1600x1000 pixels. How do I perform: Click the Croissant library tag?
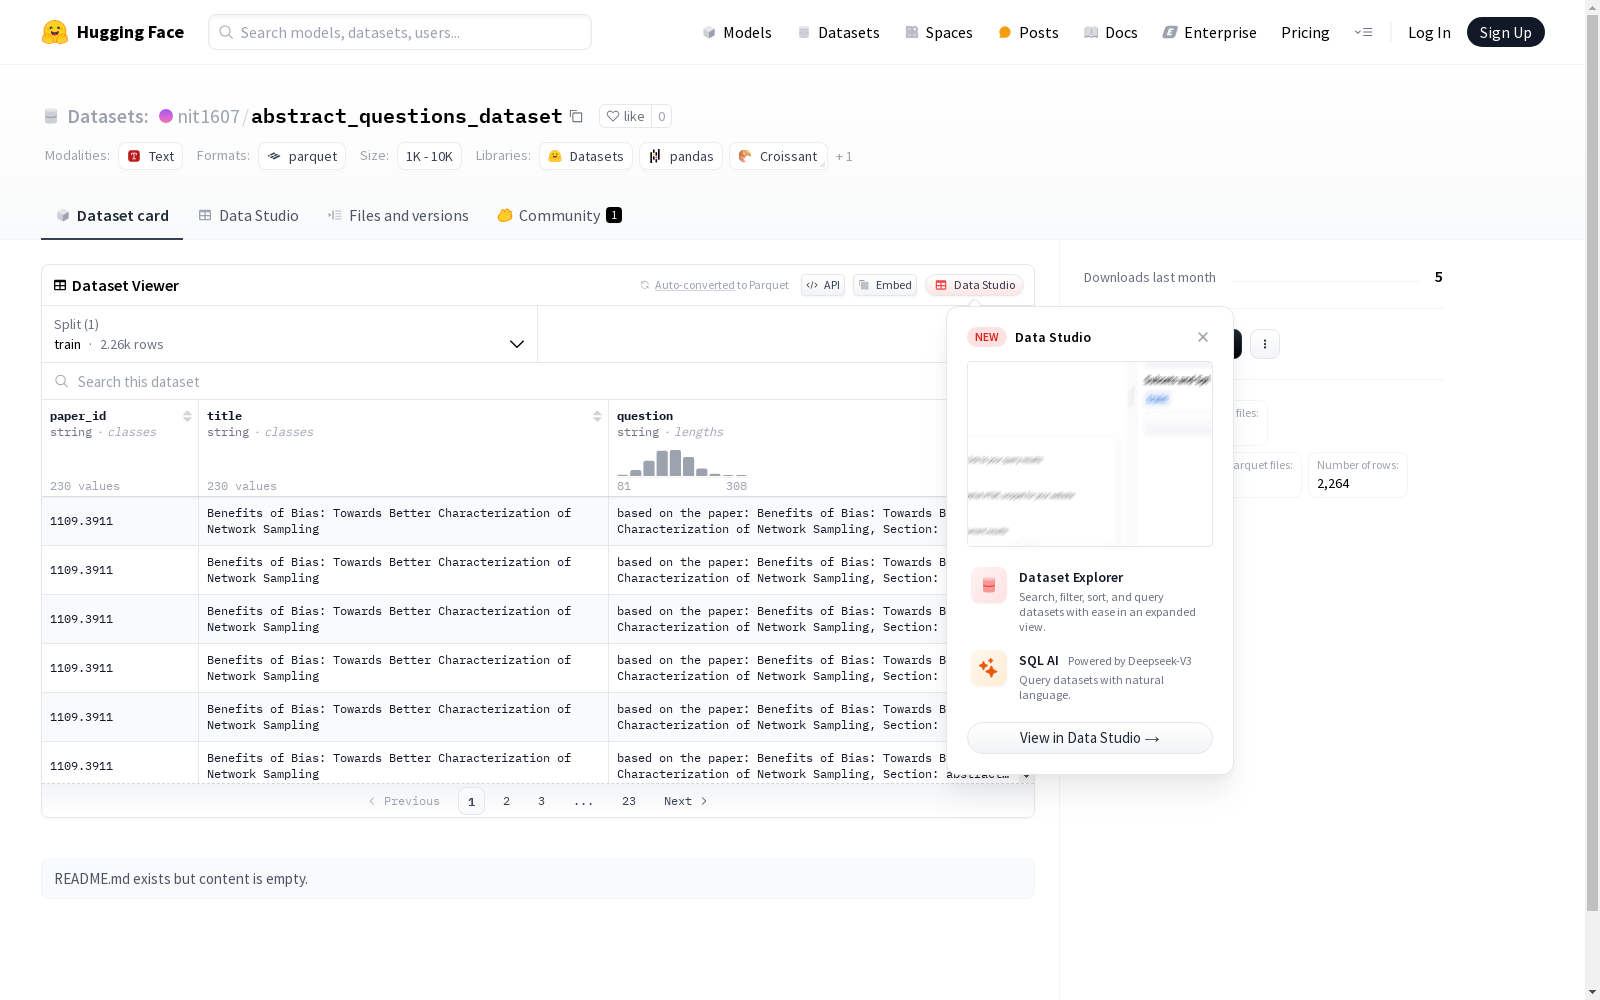click(778, 156)
